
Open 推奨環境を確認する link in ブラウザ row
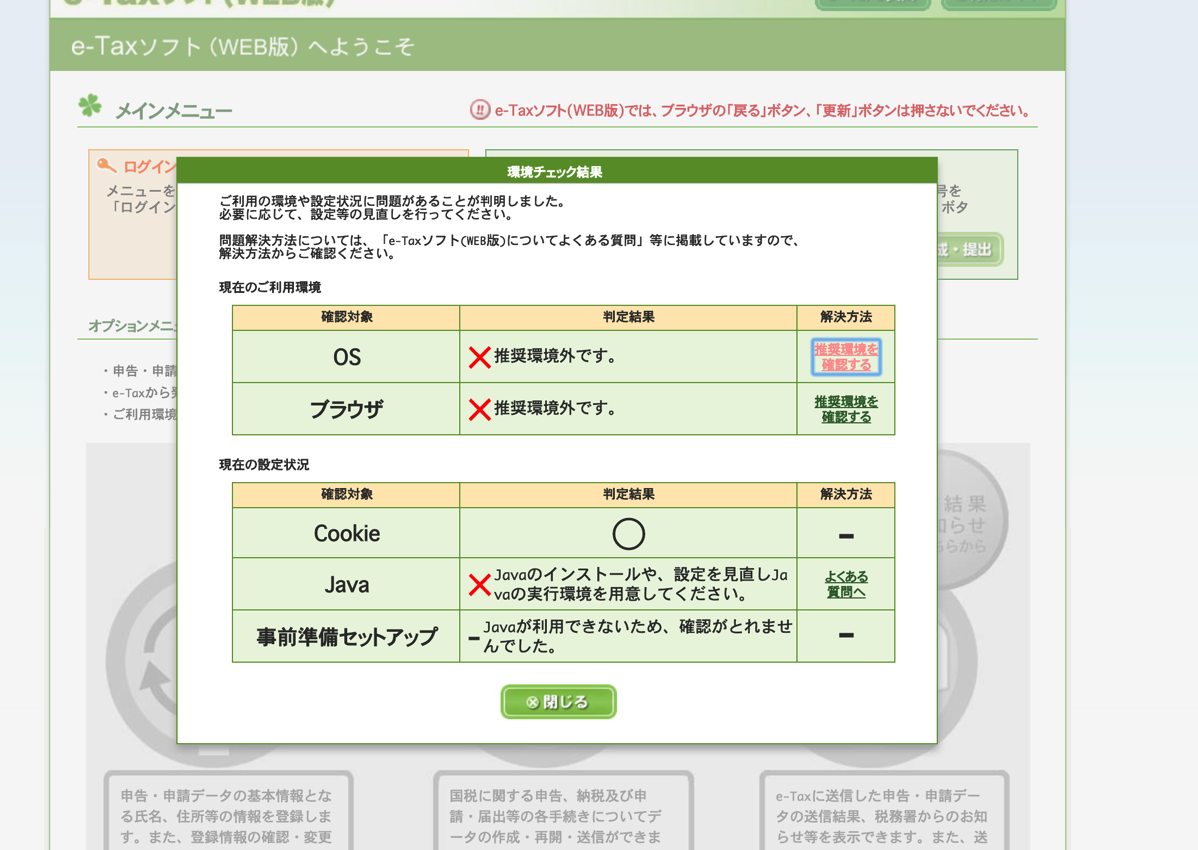(846, 409)
